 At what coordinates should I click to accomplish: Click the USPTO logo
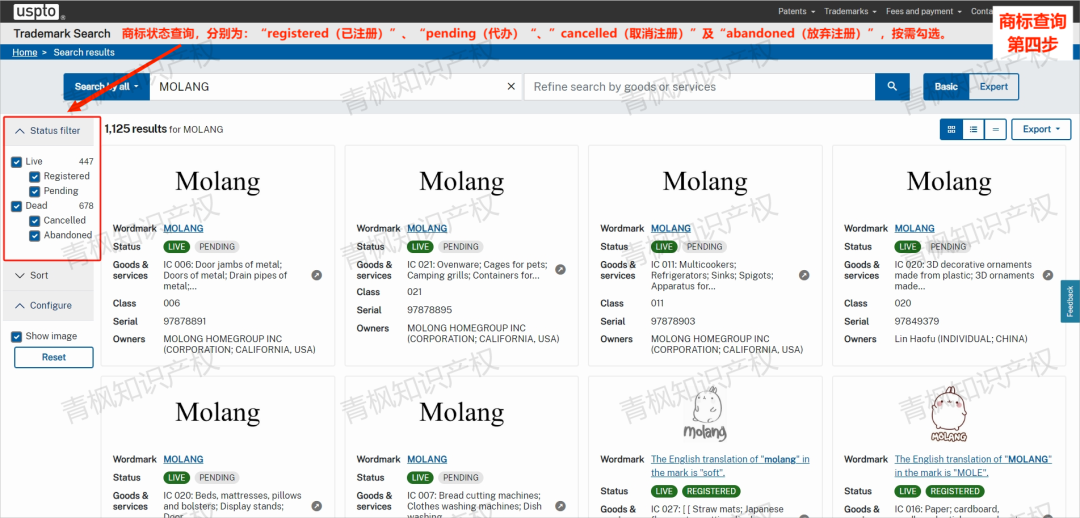click(x=38, y=11)
